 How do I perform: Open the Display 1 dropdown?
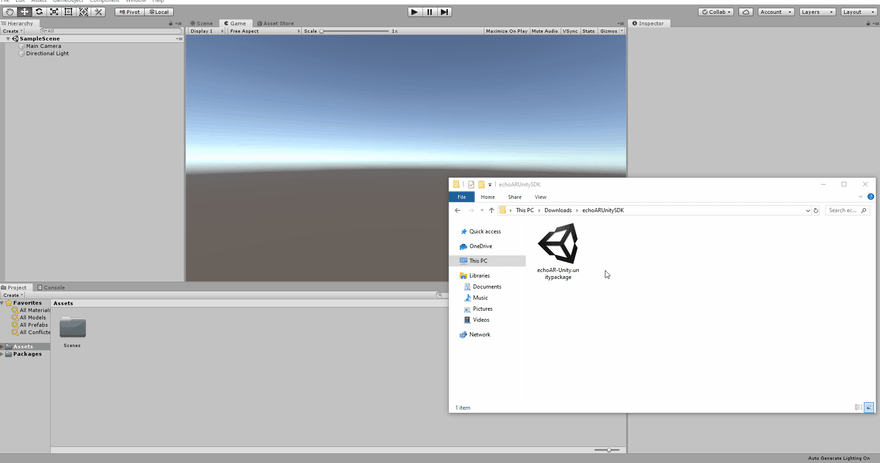pos(206,31)
